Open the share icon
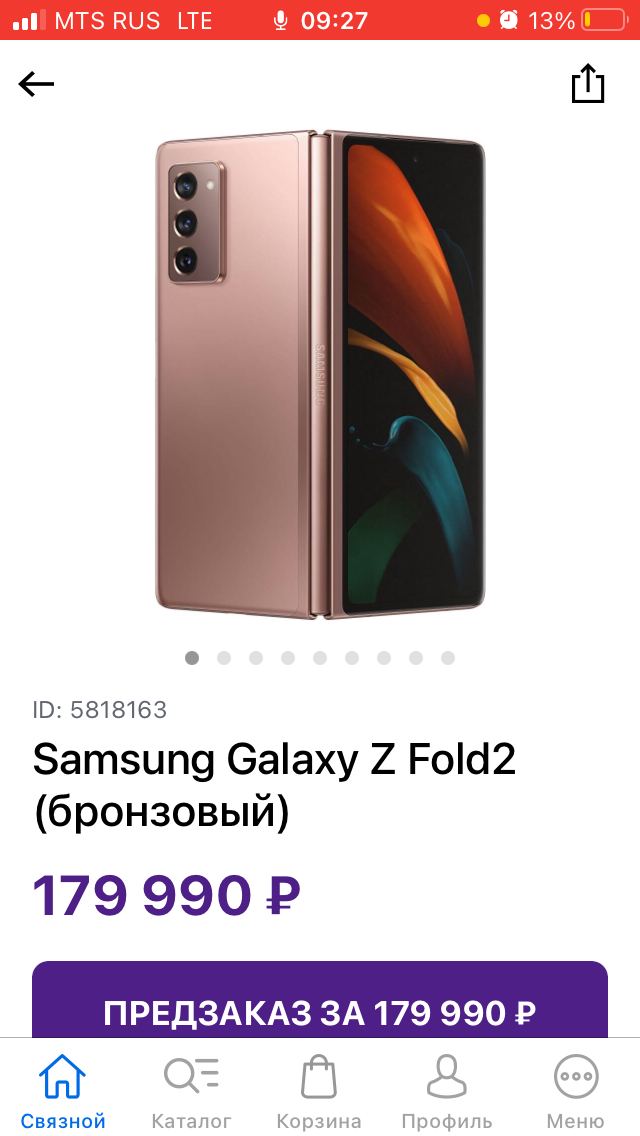Screen dimensions: 640x1136 (x=588, y=83)
